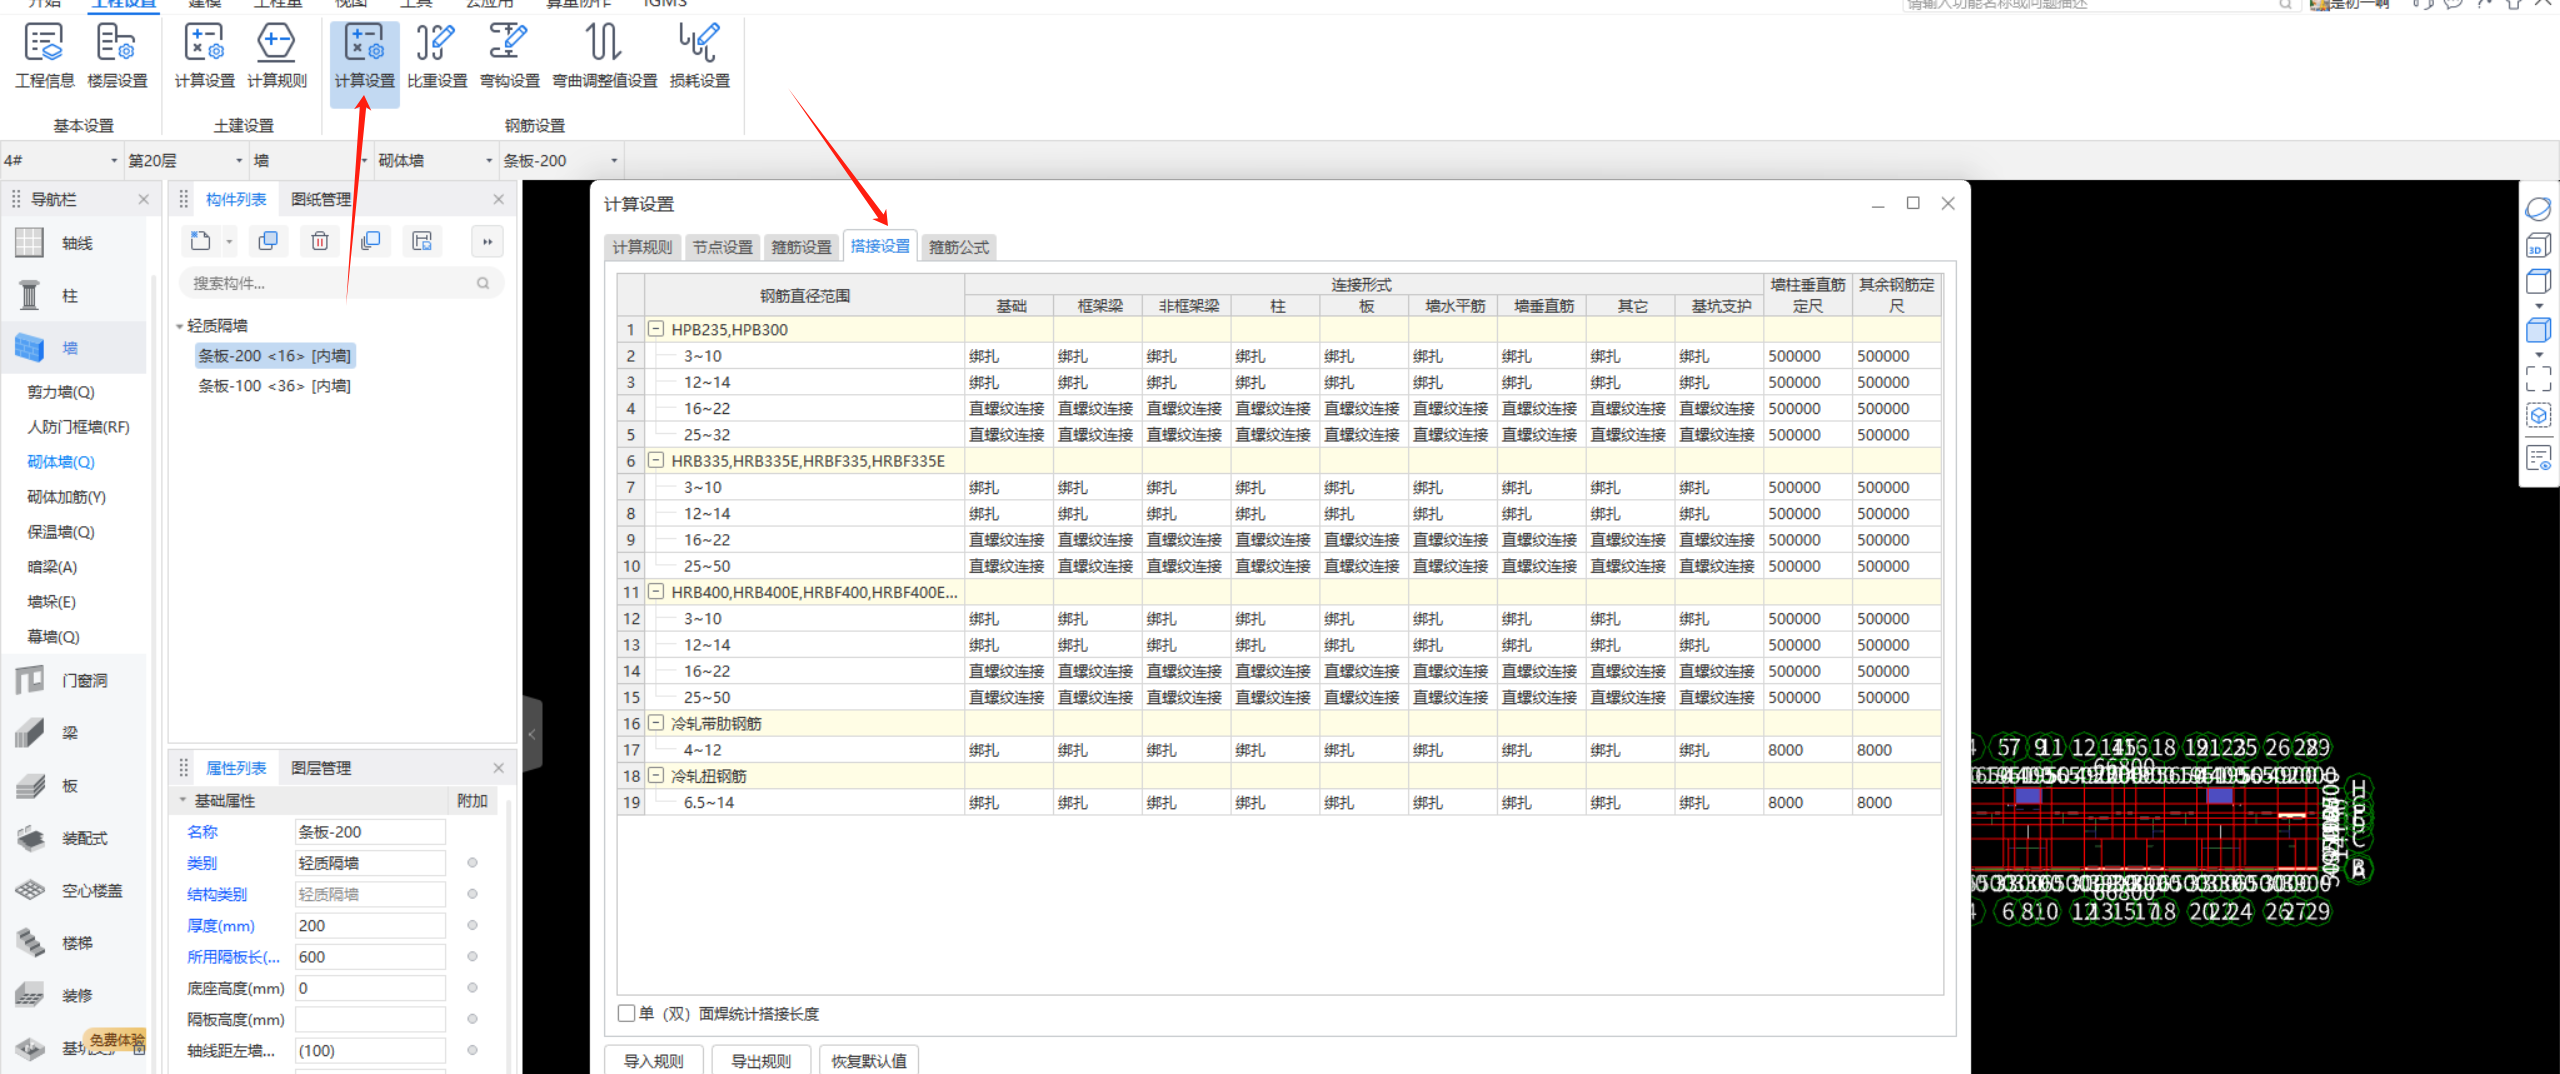Image resolution: width=2560 pixels, height=1074 pixels.
Task: Select 楼梯 category in navigation bar
Action: pos(74,943)
